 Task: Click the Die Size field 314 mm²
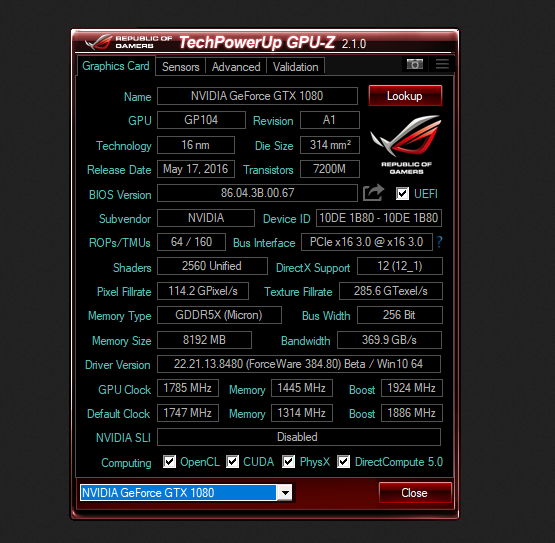tap(330, 145)
